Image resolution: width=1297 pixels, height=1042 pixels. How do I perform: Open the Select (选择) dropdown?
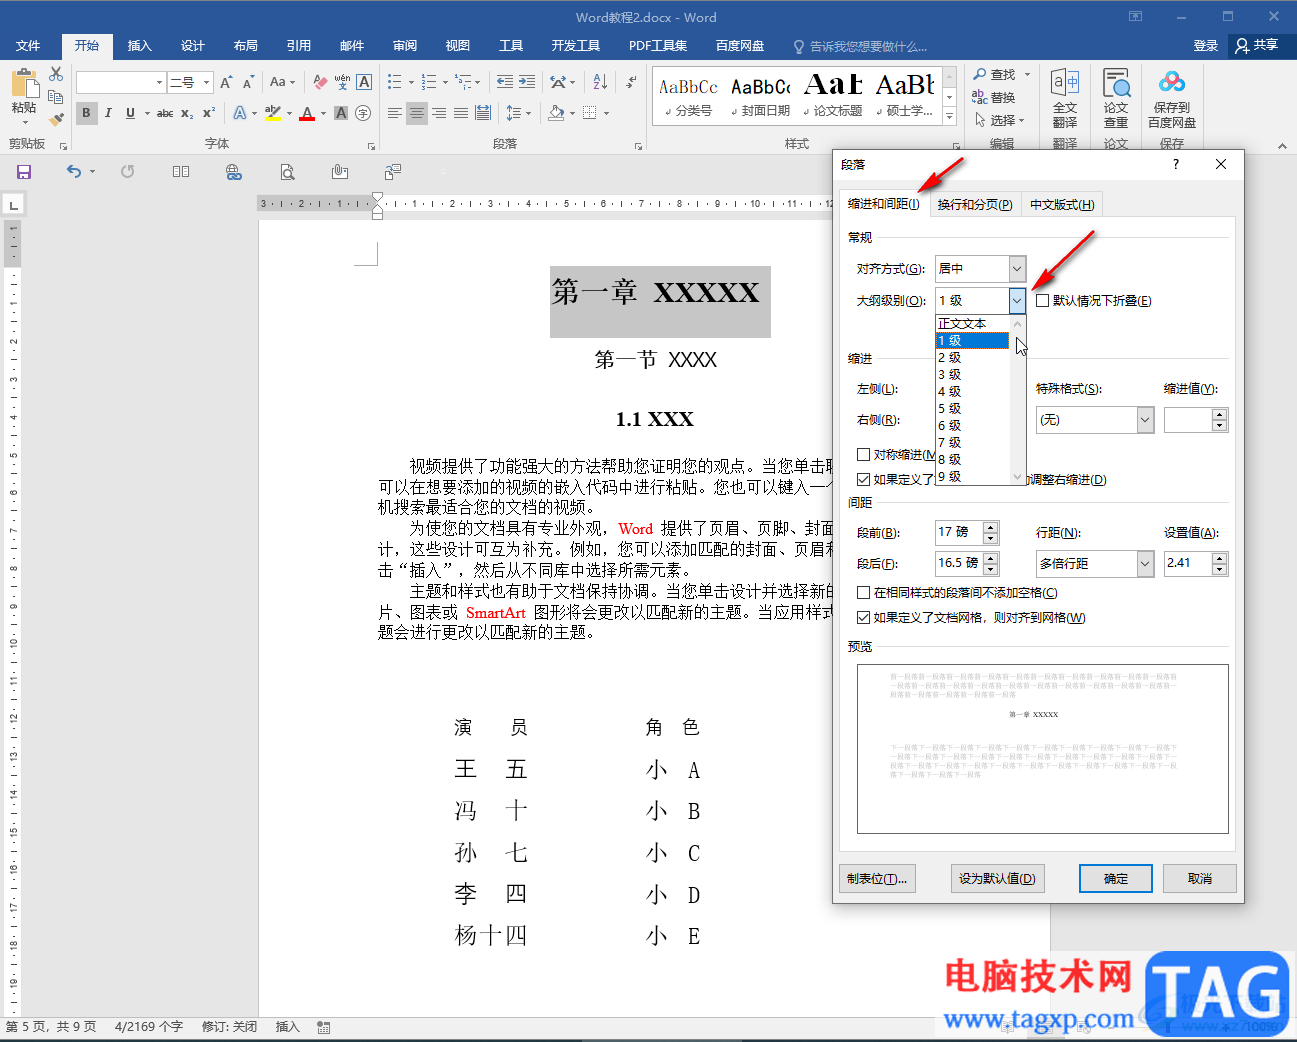[x=999, y=120]
